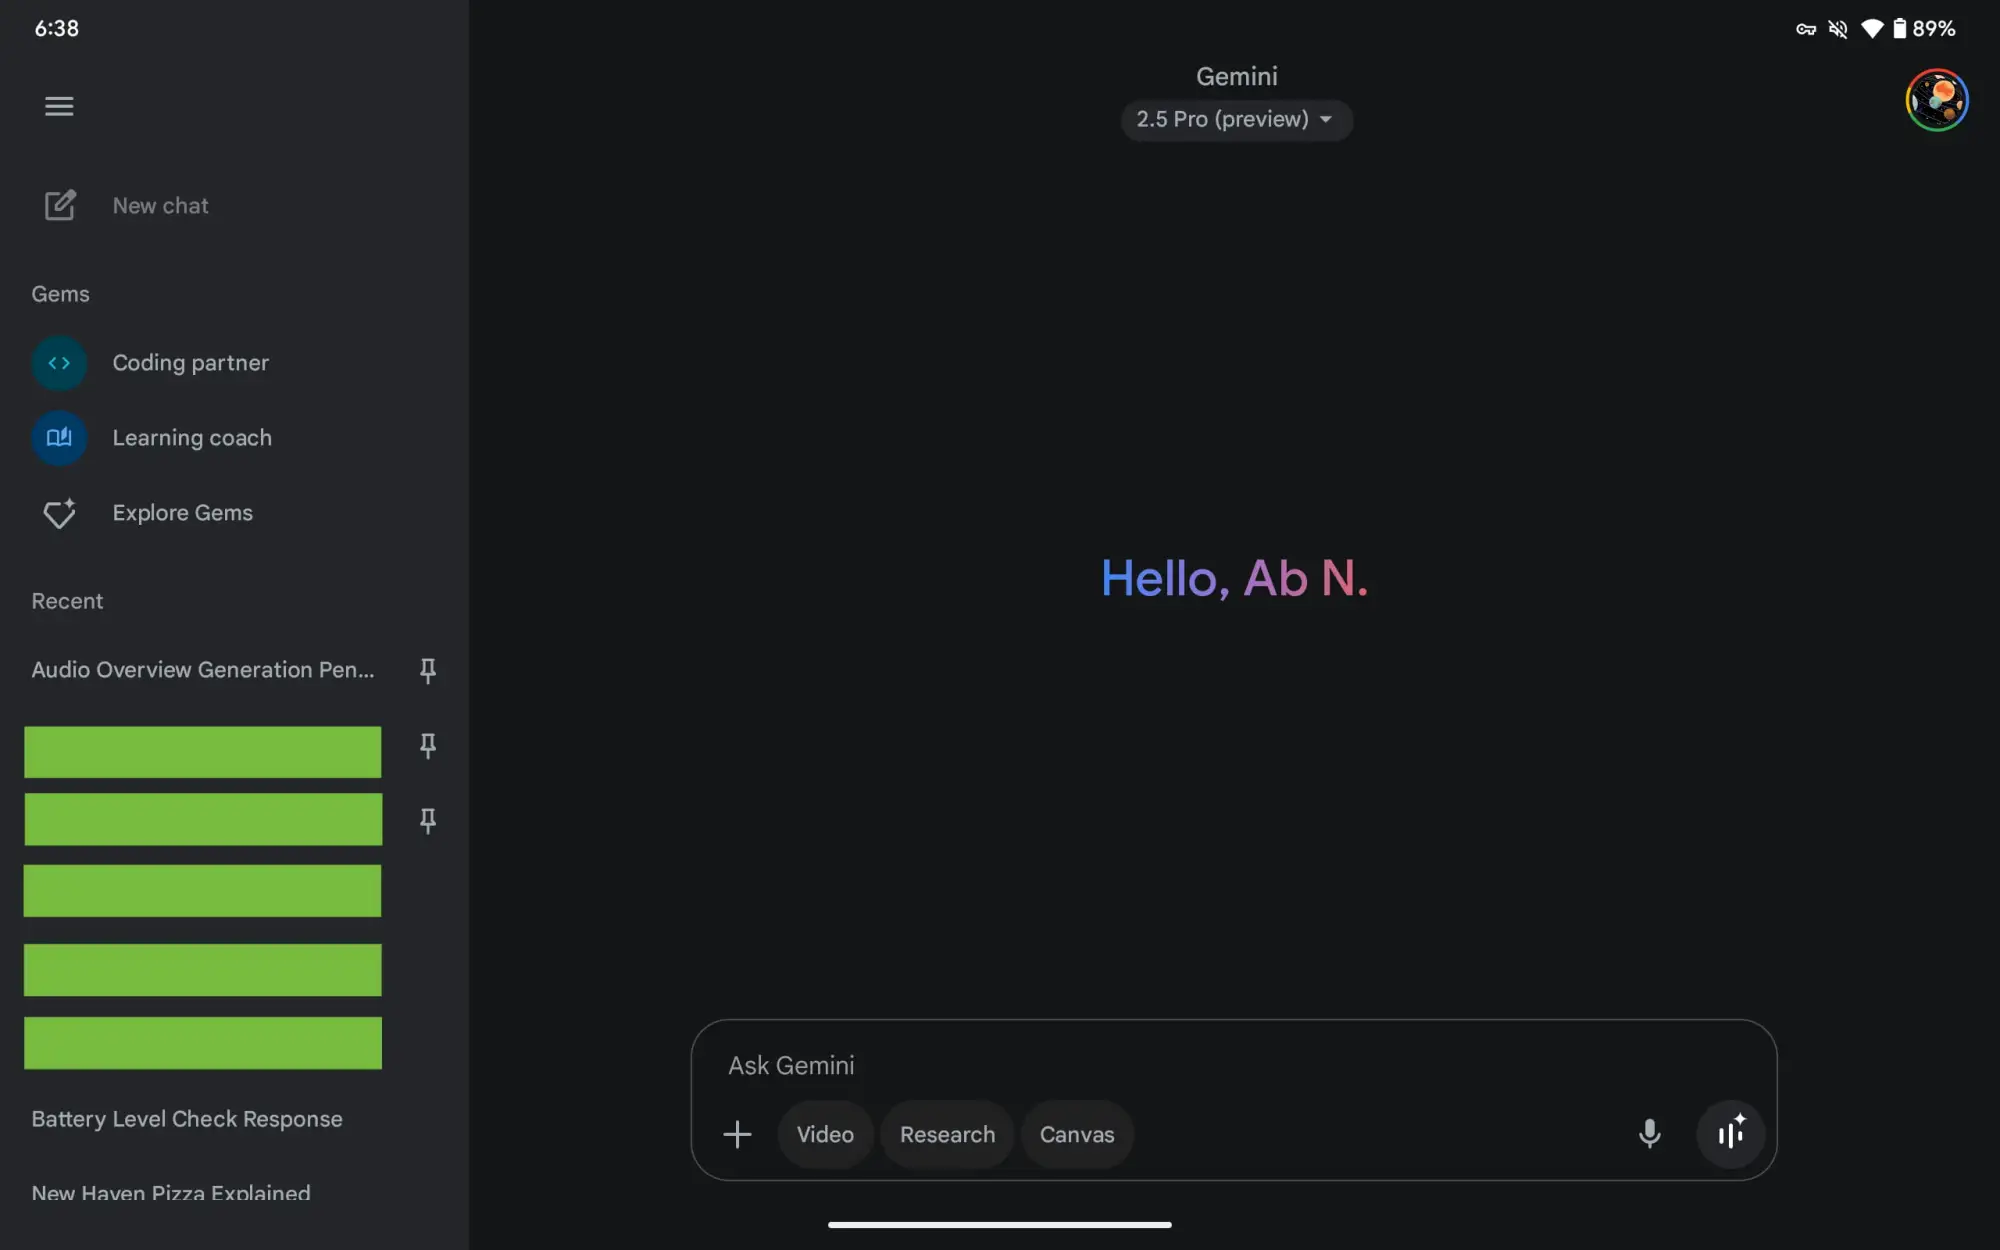Open the Learning coach gem icon

(x=59, y=438)
